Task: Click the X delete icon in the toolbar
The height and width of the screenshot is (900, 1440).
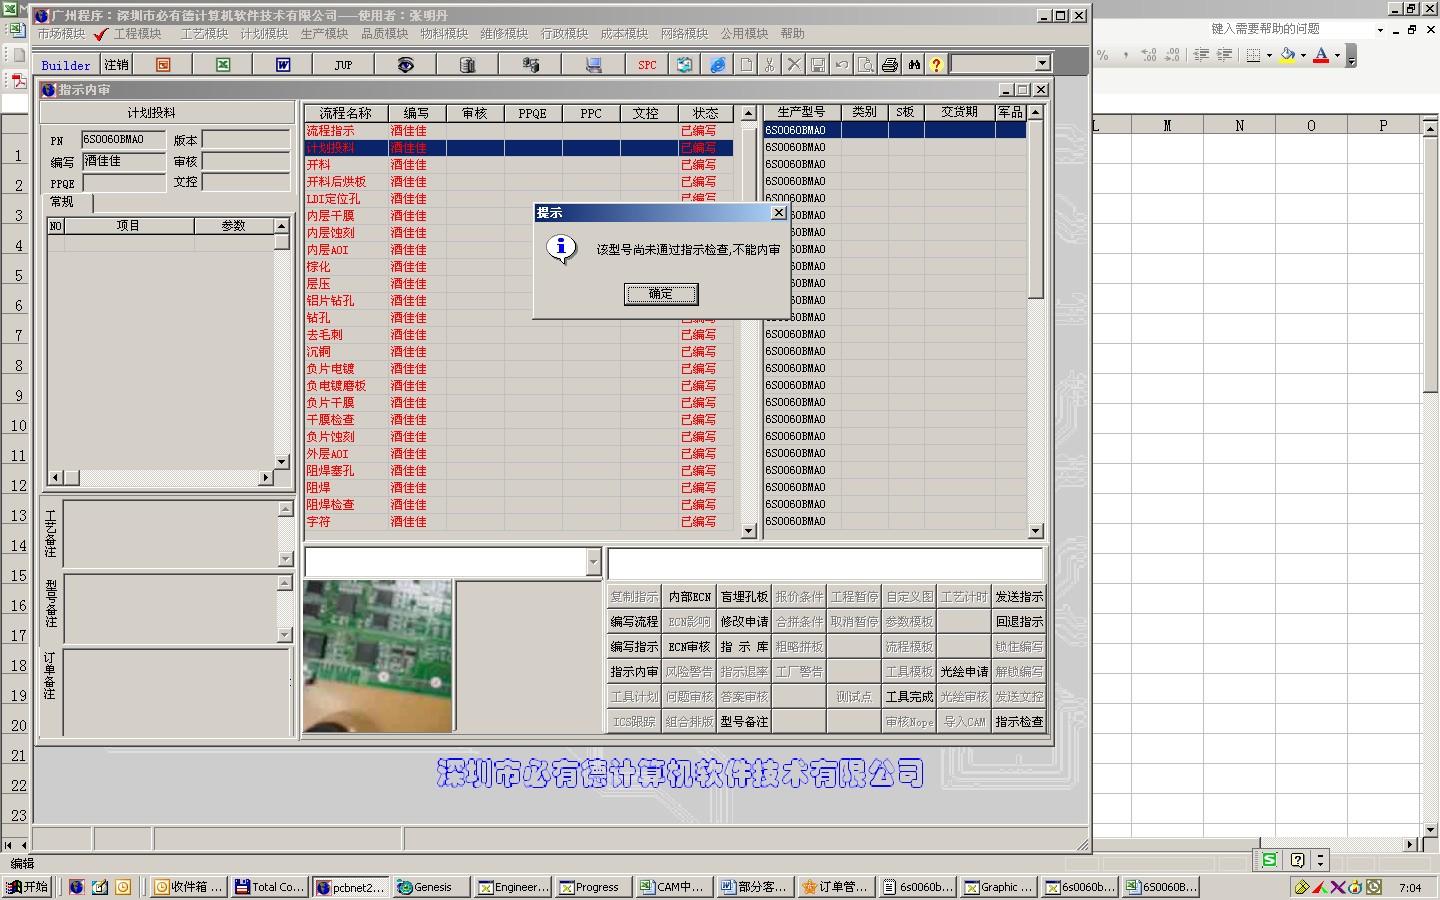Action: tap(794, 65)
